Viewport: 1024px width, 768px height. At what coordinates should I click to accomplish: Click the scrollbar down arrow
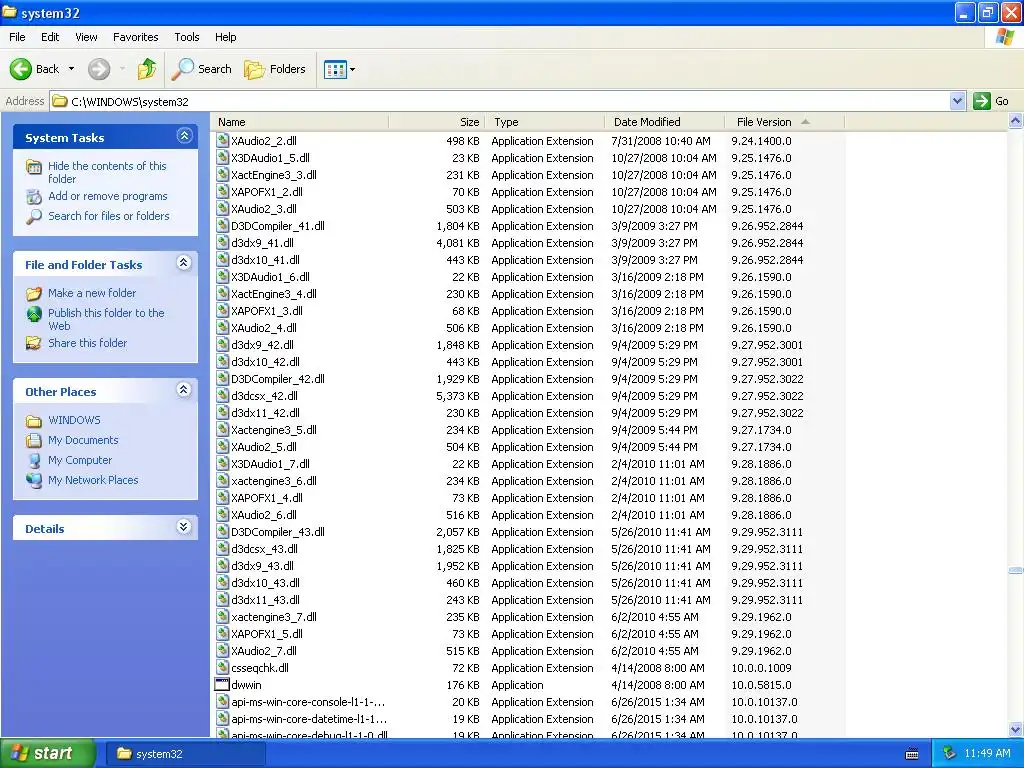tap(1016, 729)
